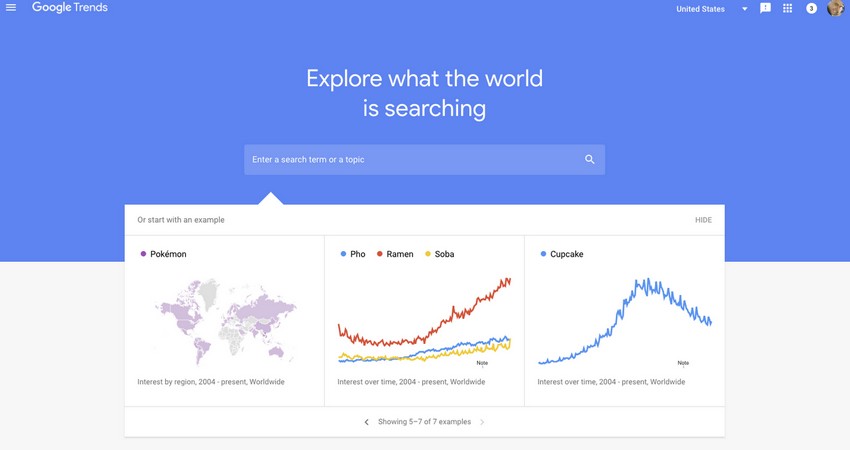Go to next examples with right chevron
The image size is (850, 450).
(x=482, y=422)
